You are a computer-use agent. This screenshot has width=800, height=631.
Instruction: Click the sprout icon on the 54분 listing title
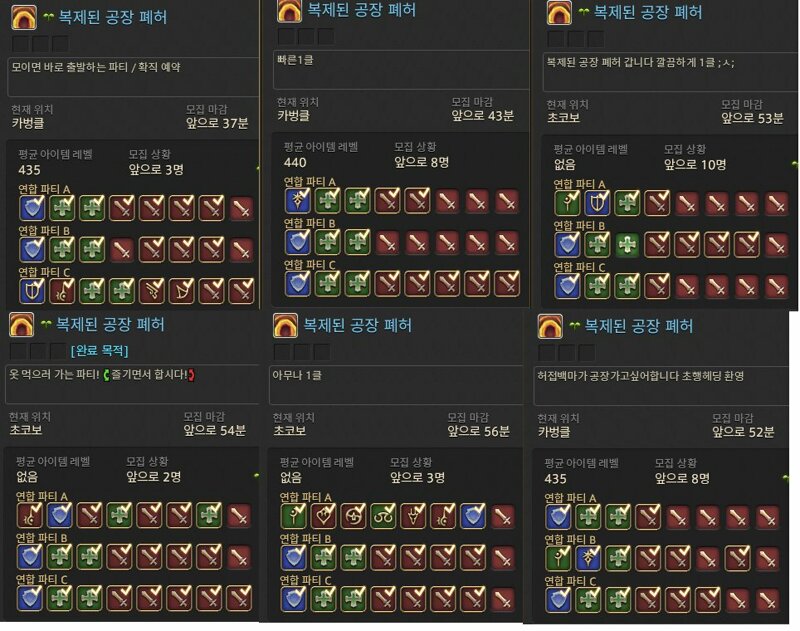46,323
